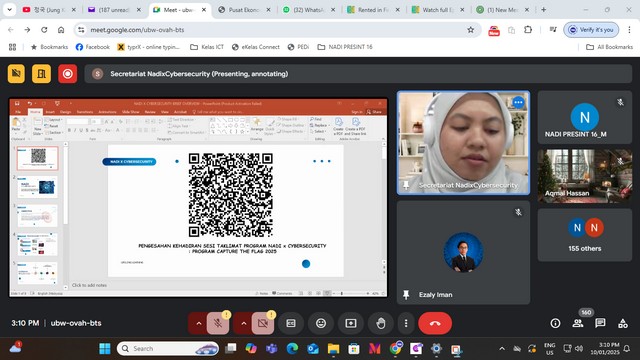
Task: Click the taskbar Search box
Action: pos(168,349)
